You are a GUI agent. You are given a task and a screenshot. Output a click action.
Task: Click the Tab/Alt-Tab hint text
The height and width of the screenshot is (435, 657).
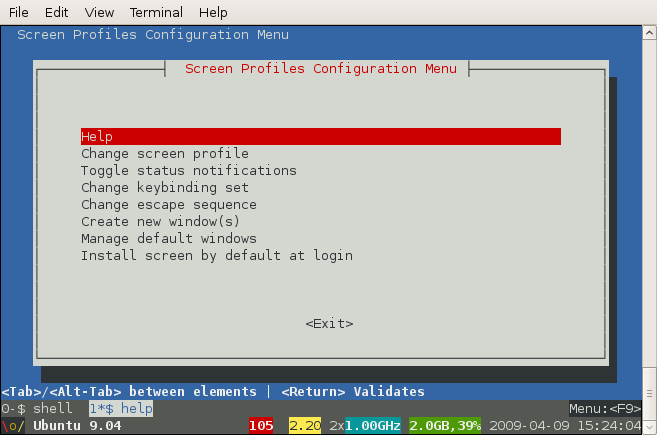[x=129, y=392]
